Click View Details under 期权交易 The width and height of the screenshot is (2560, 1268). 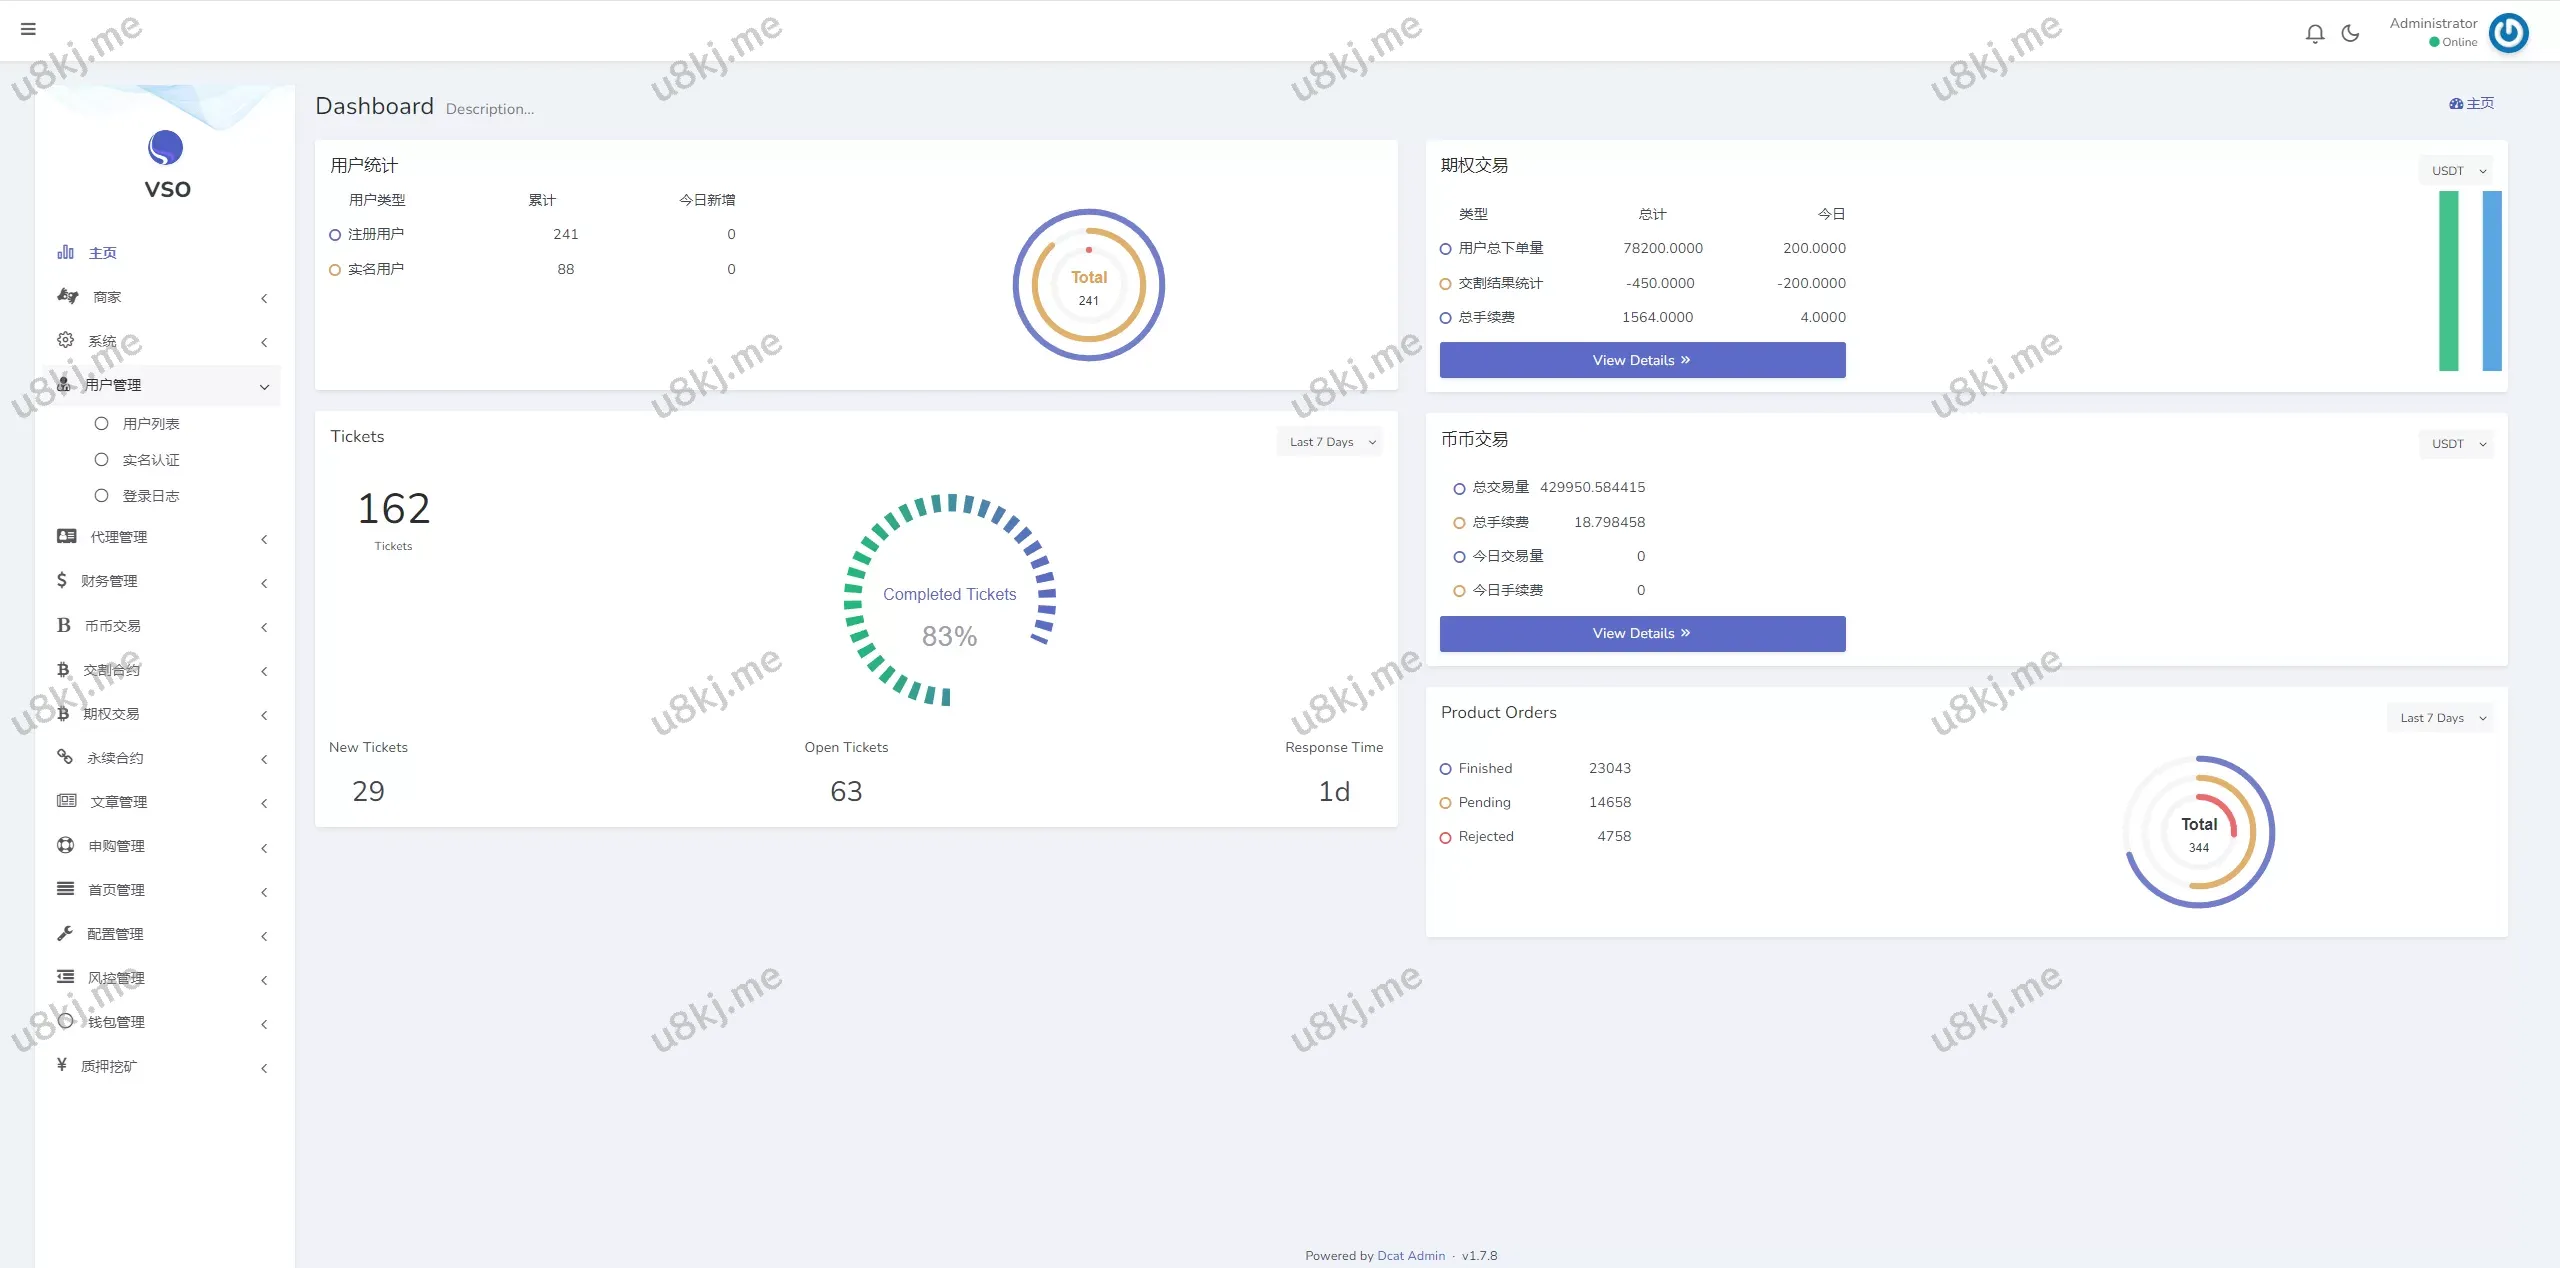click(x=1642, y=360)
